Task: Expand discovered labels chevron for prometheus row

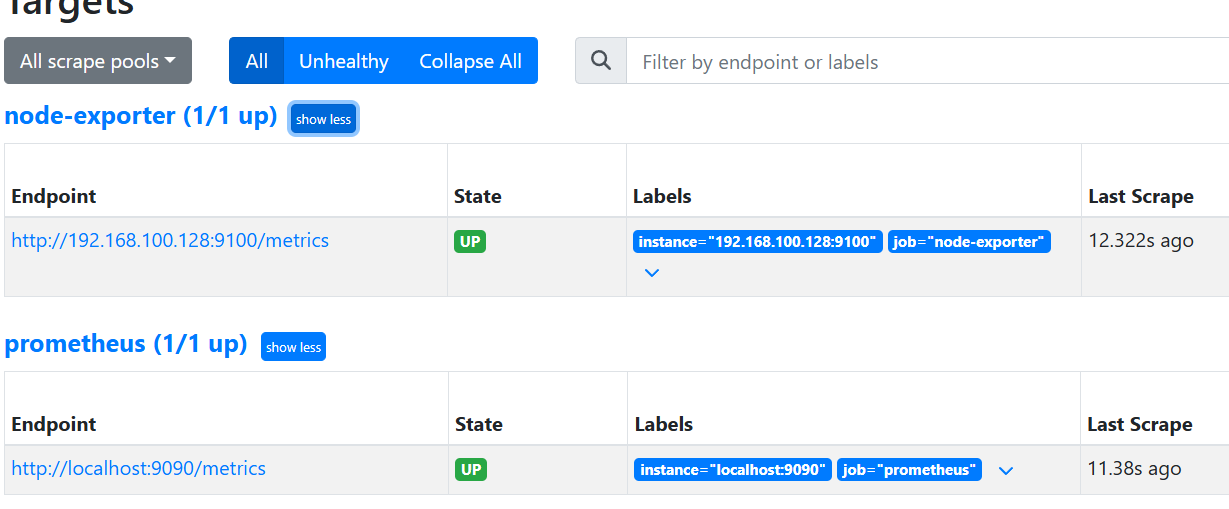Action: (x=1006, y=470)
